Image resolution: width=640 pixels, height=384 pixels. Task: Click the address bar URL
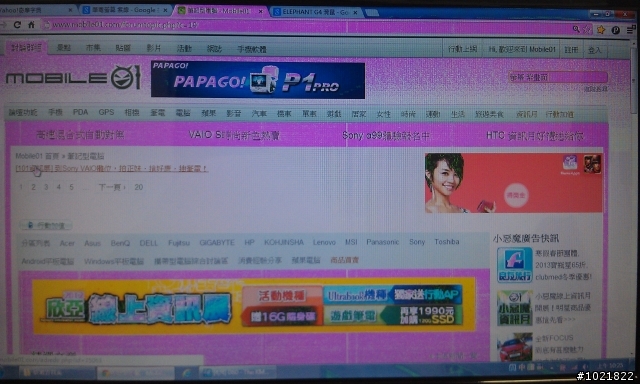pyautogui.click(x=124, y=25)
